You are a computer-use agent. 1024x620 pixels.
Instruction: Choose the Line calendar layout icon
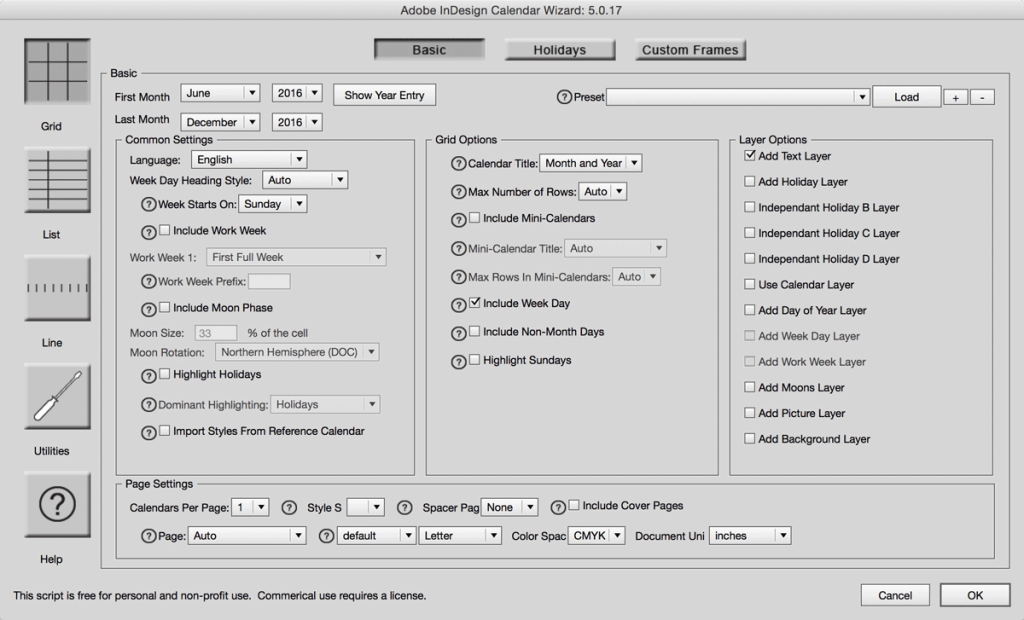(x=56, y=289)
